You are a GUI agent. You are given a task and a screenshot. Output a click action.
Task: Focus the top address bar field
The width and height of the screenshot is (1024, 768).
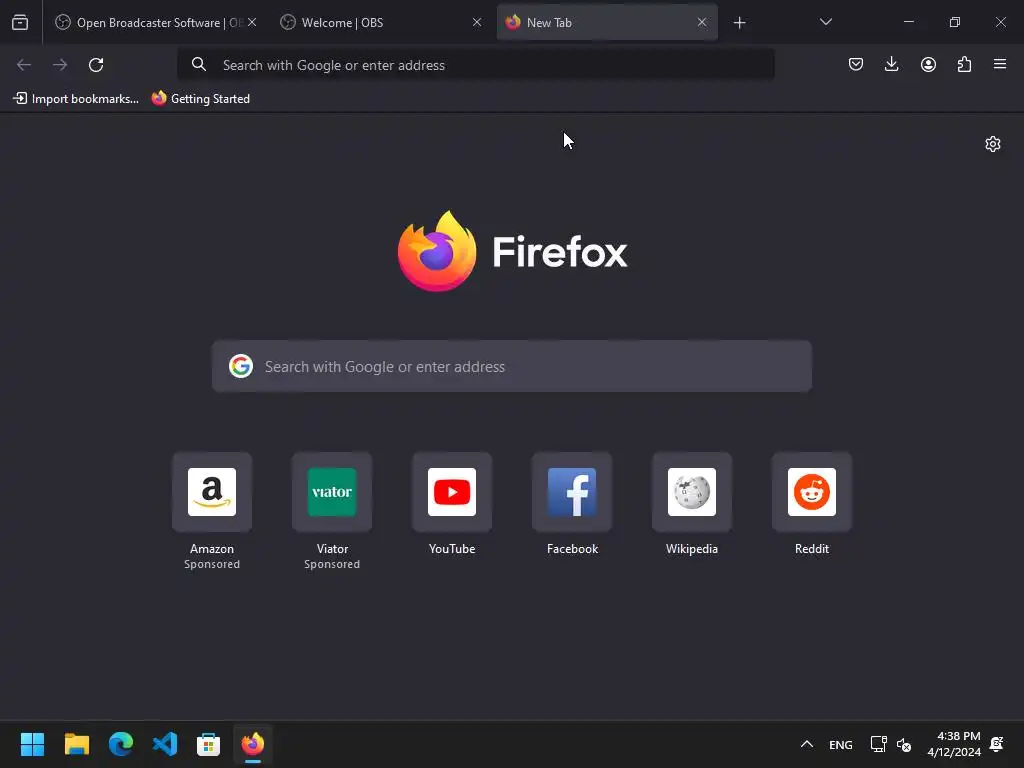(476, 65)
